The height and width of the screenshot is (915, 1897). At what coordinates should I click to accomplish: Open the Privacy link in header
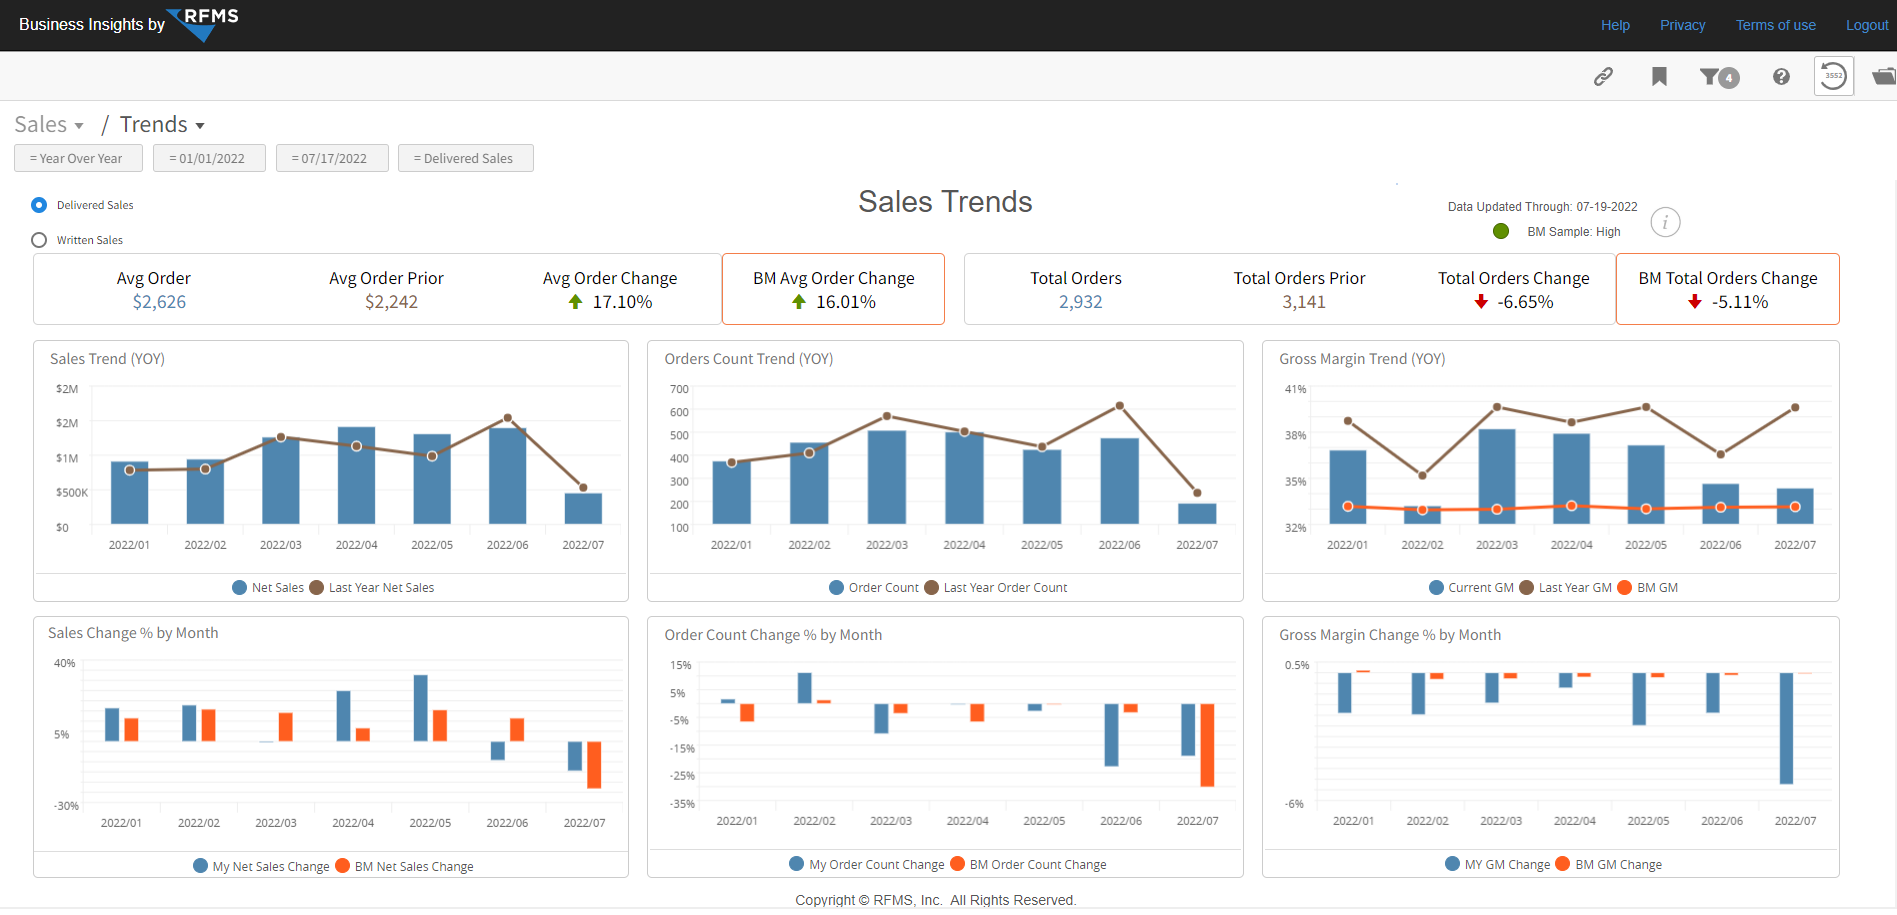[x=1683, y=25]
